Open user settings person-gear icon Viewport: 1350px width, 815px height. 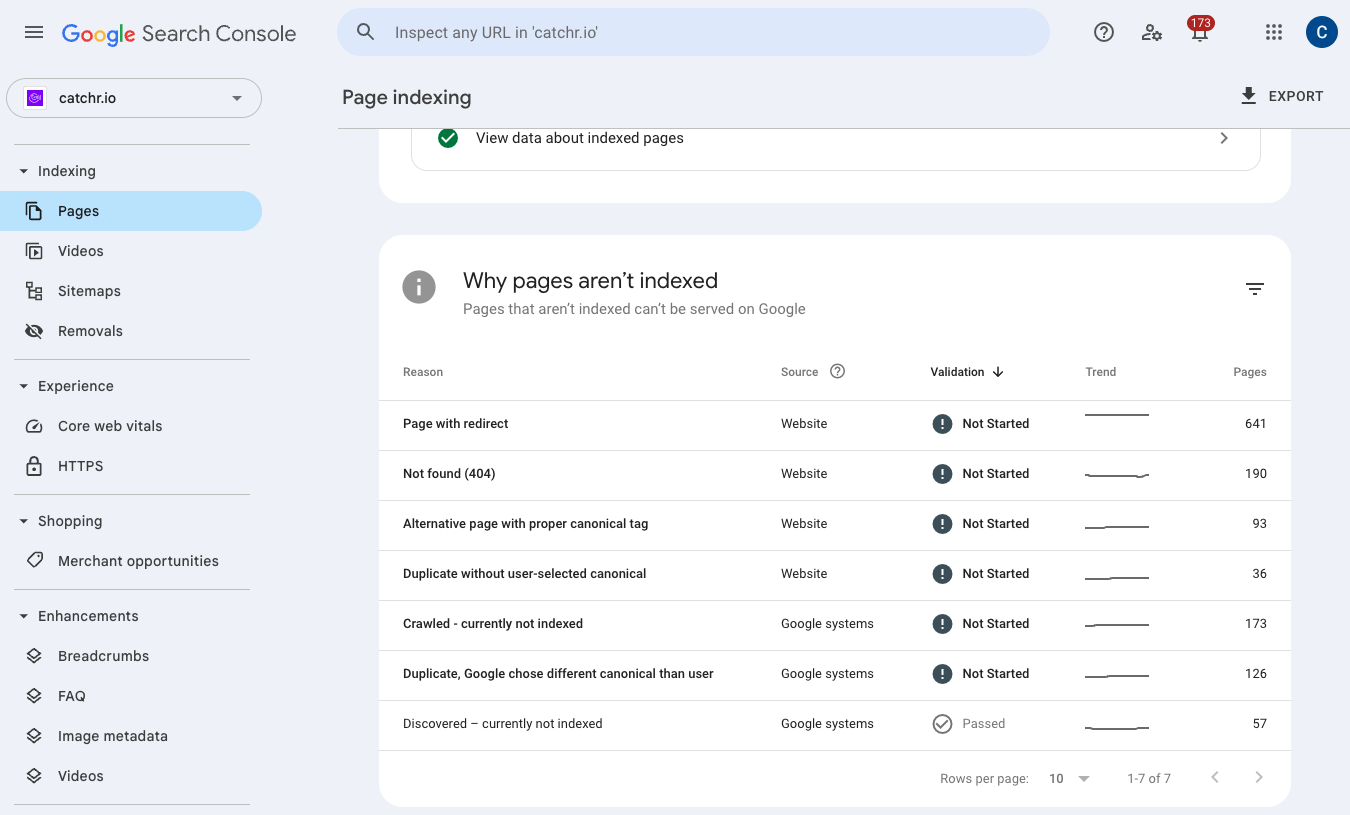(1152, 32)
